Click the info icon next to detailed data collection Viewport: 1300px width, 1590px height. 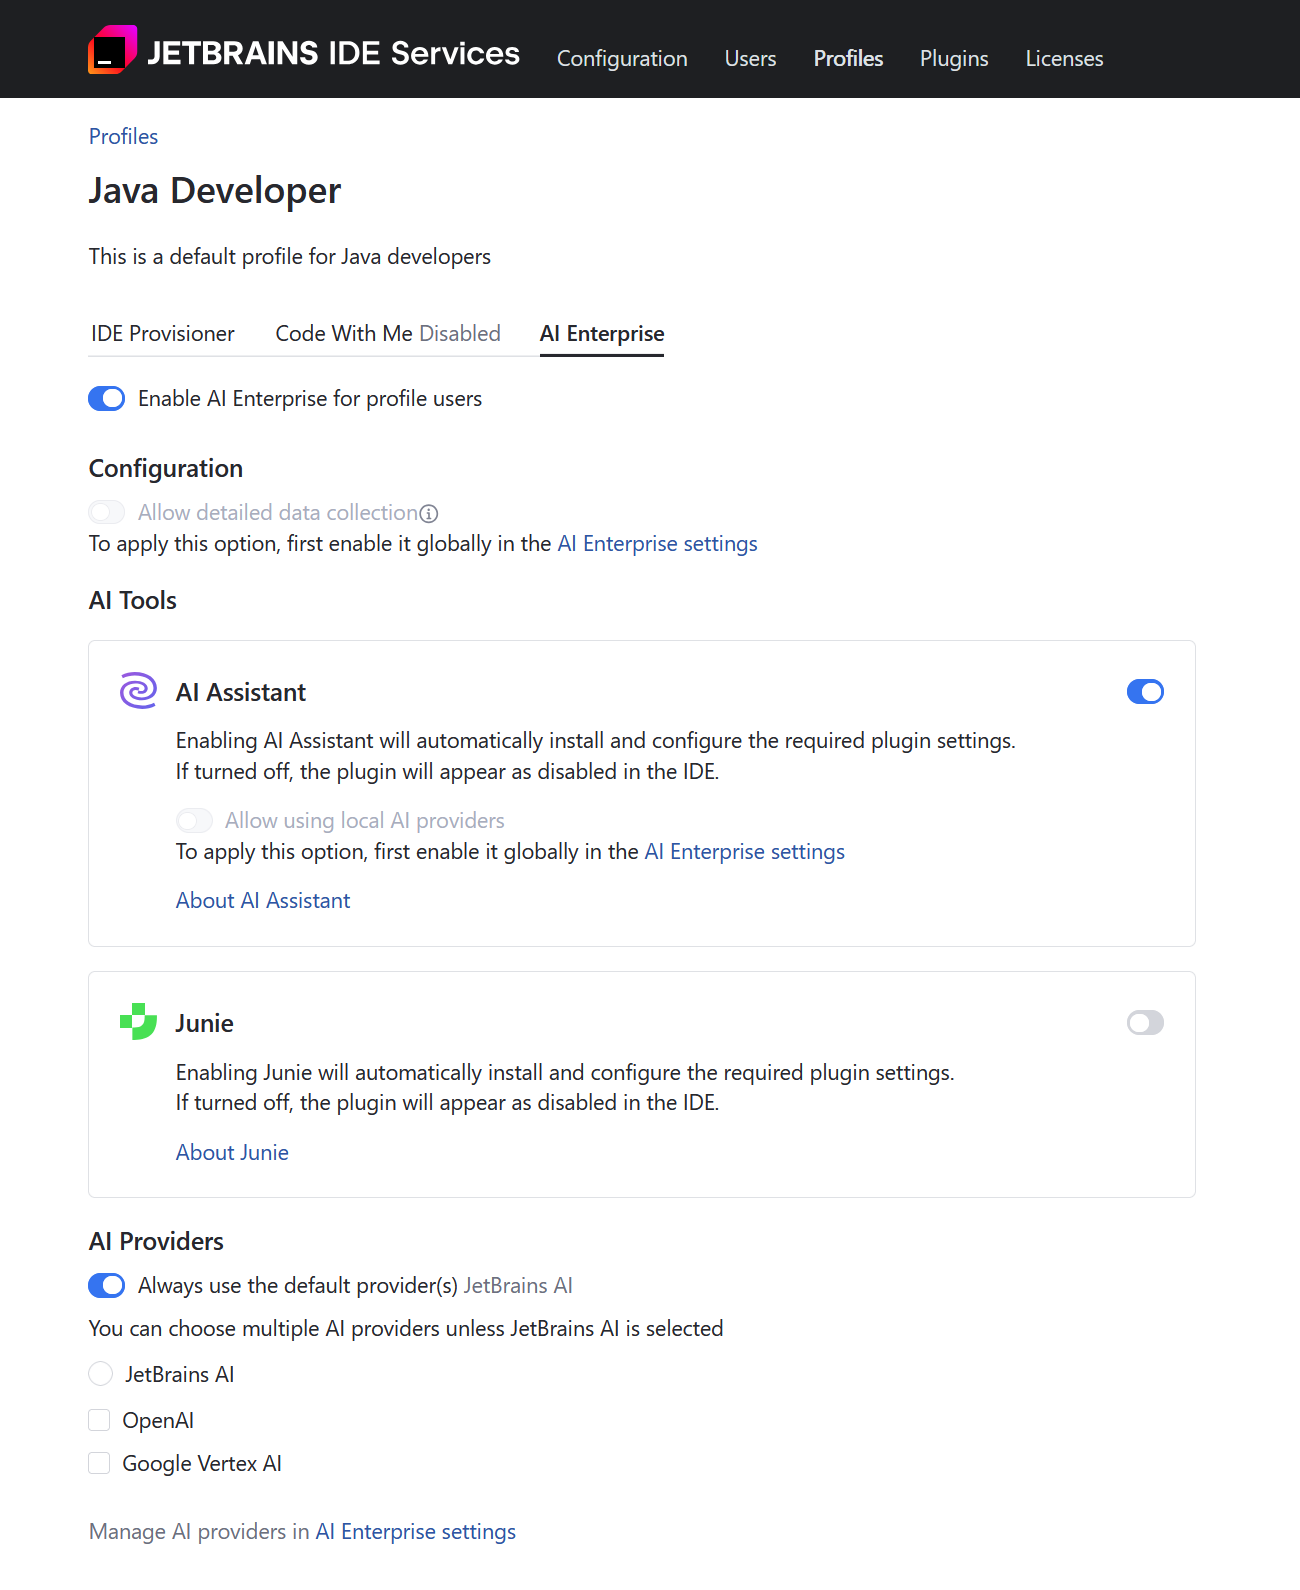pos(429,512)
